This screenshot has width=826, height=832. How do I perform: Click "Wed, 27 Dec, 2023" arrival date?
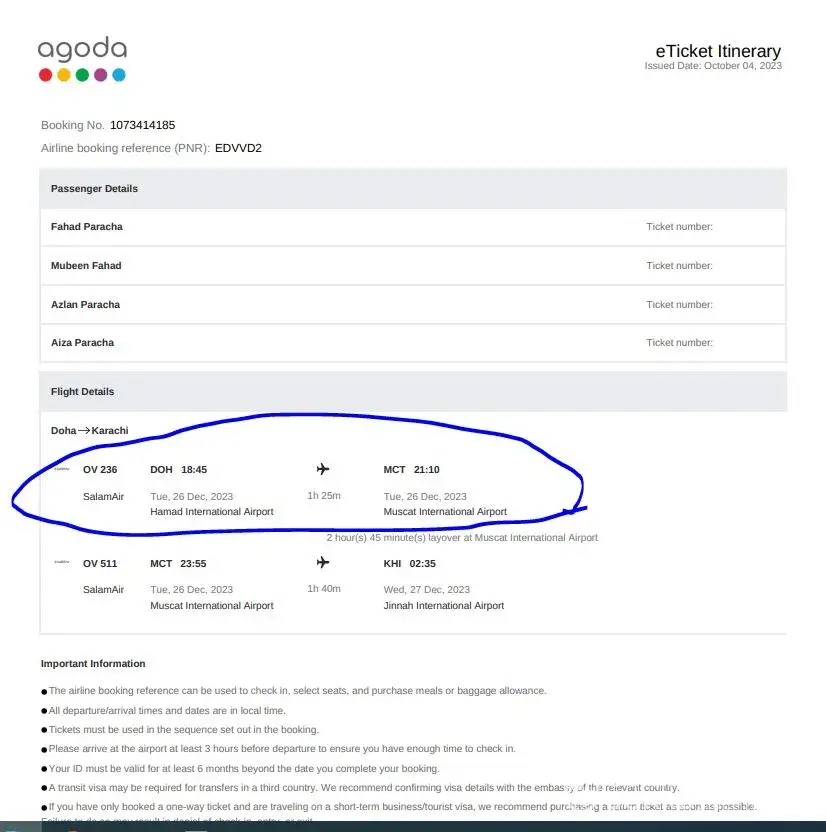click(427, 590)
